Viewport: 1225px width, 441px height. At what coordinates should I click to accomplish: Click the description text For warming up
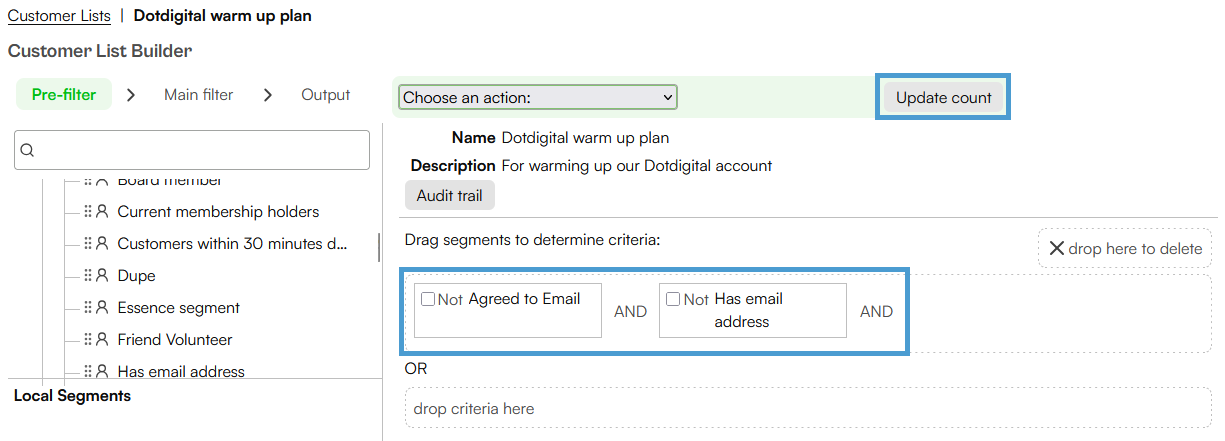tap(636, 165)
